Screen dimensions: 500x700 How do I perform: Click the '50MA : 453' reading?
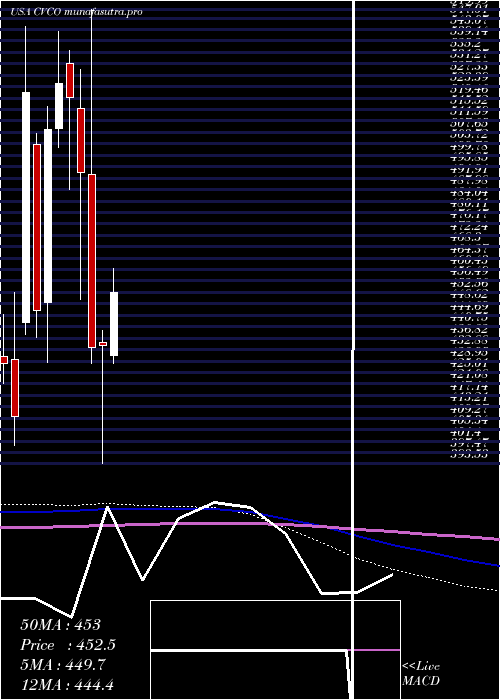[x=62, y=625]
